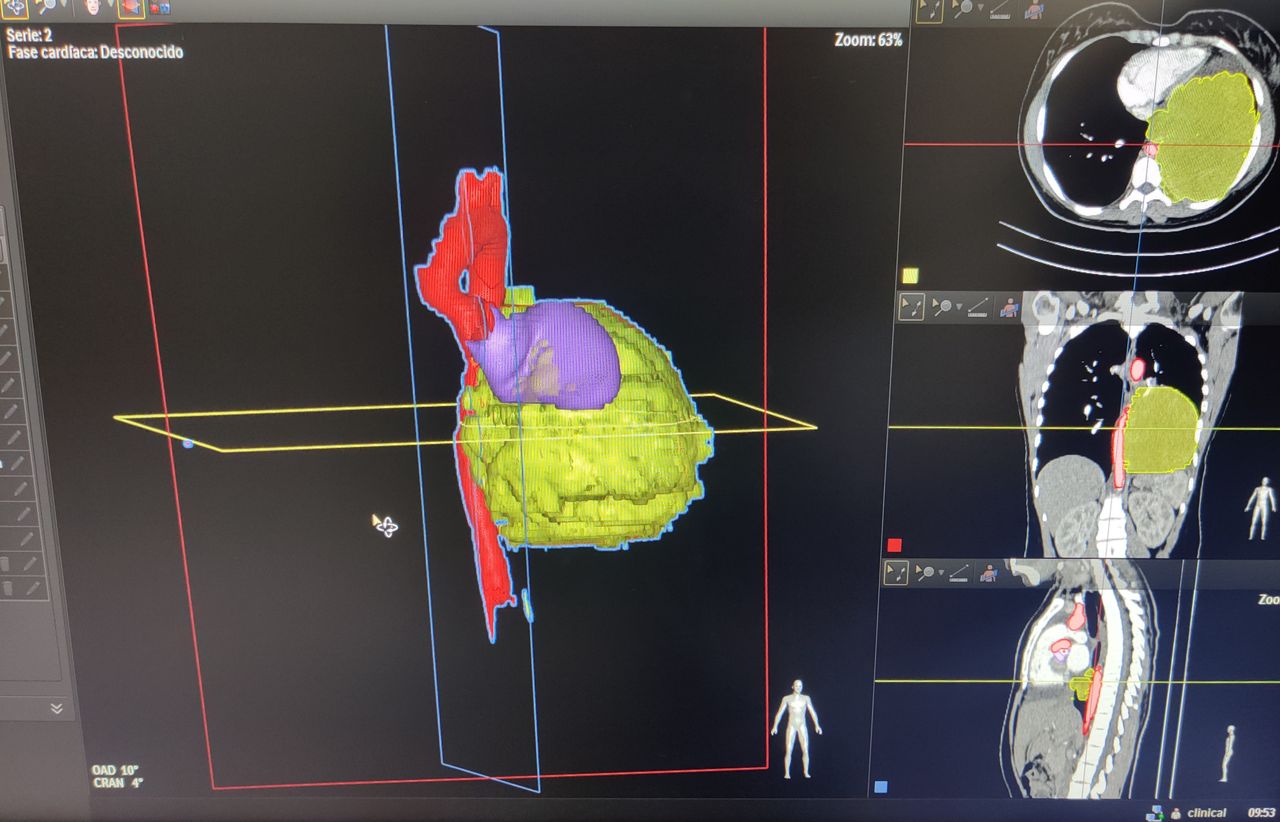
Task: Activate the zoom magnifier tool in main toolbar
Action: click(x=48, y=8)
